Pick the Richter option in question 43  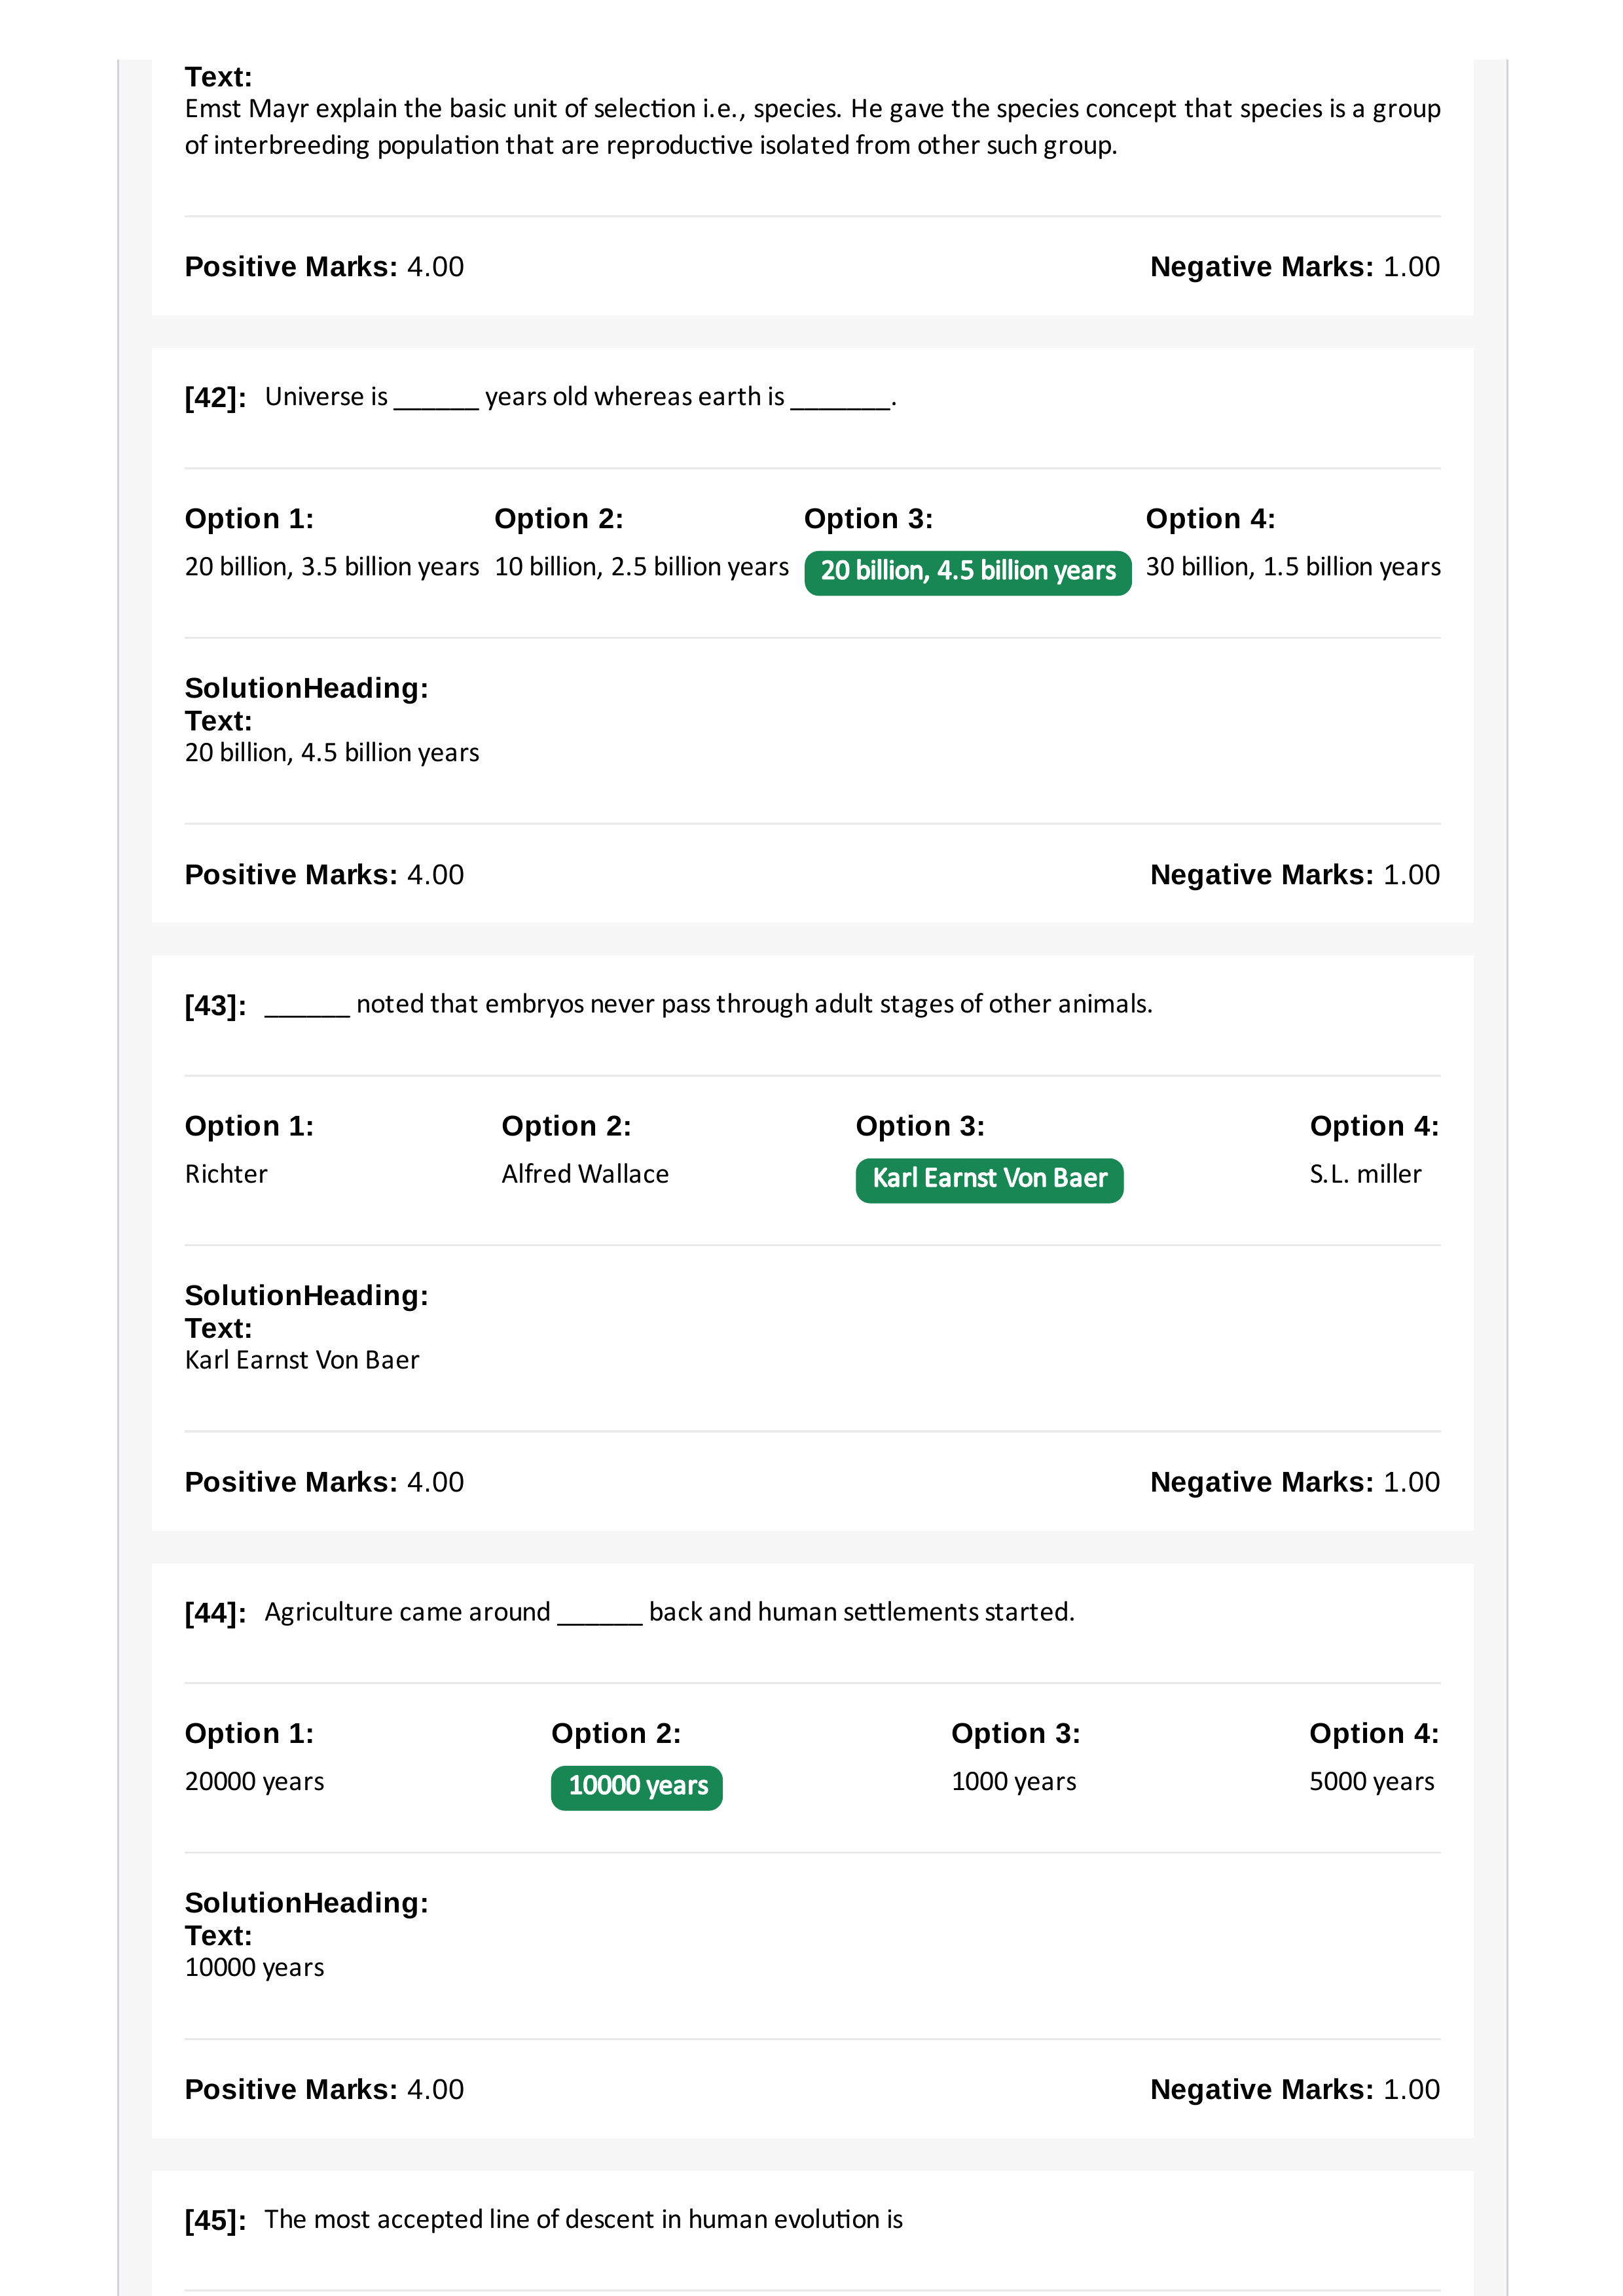[x=226, y=1174]
